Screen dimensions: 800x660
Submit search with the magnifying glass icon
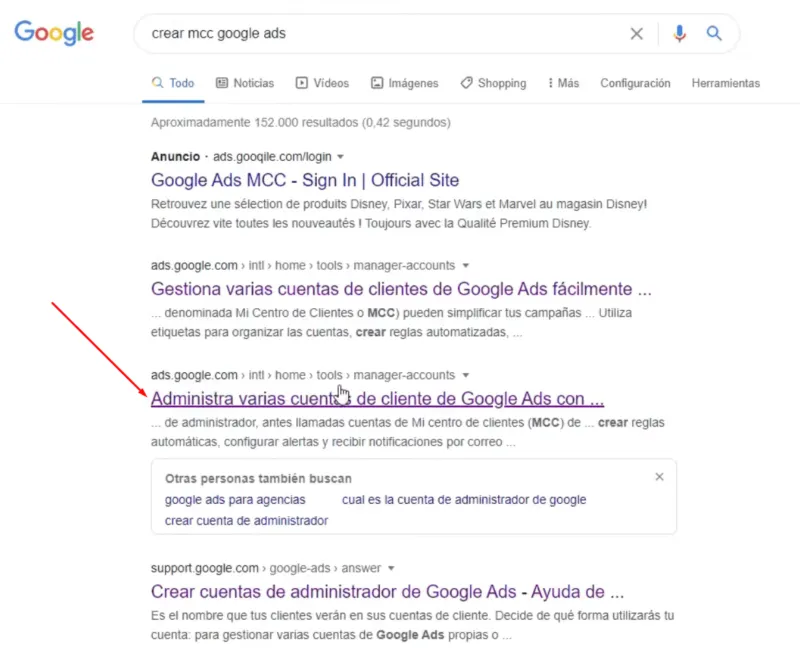pos(714,34)
